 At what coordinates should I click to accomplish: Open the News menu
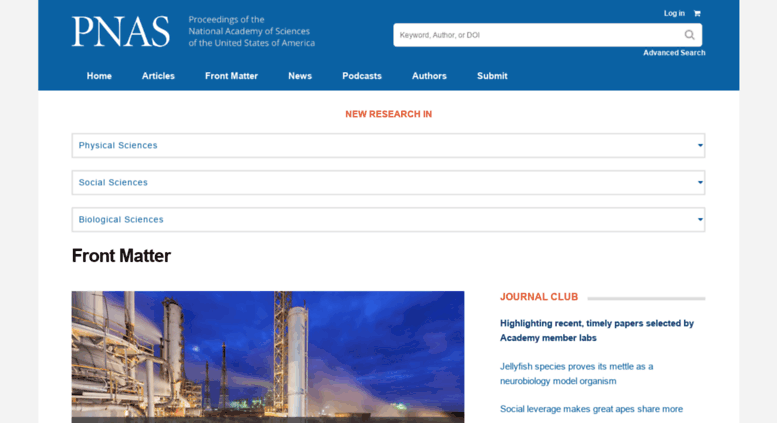(x=300, y=76)
